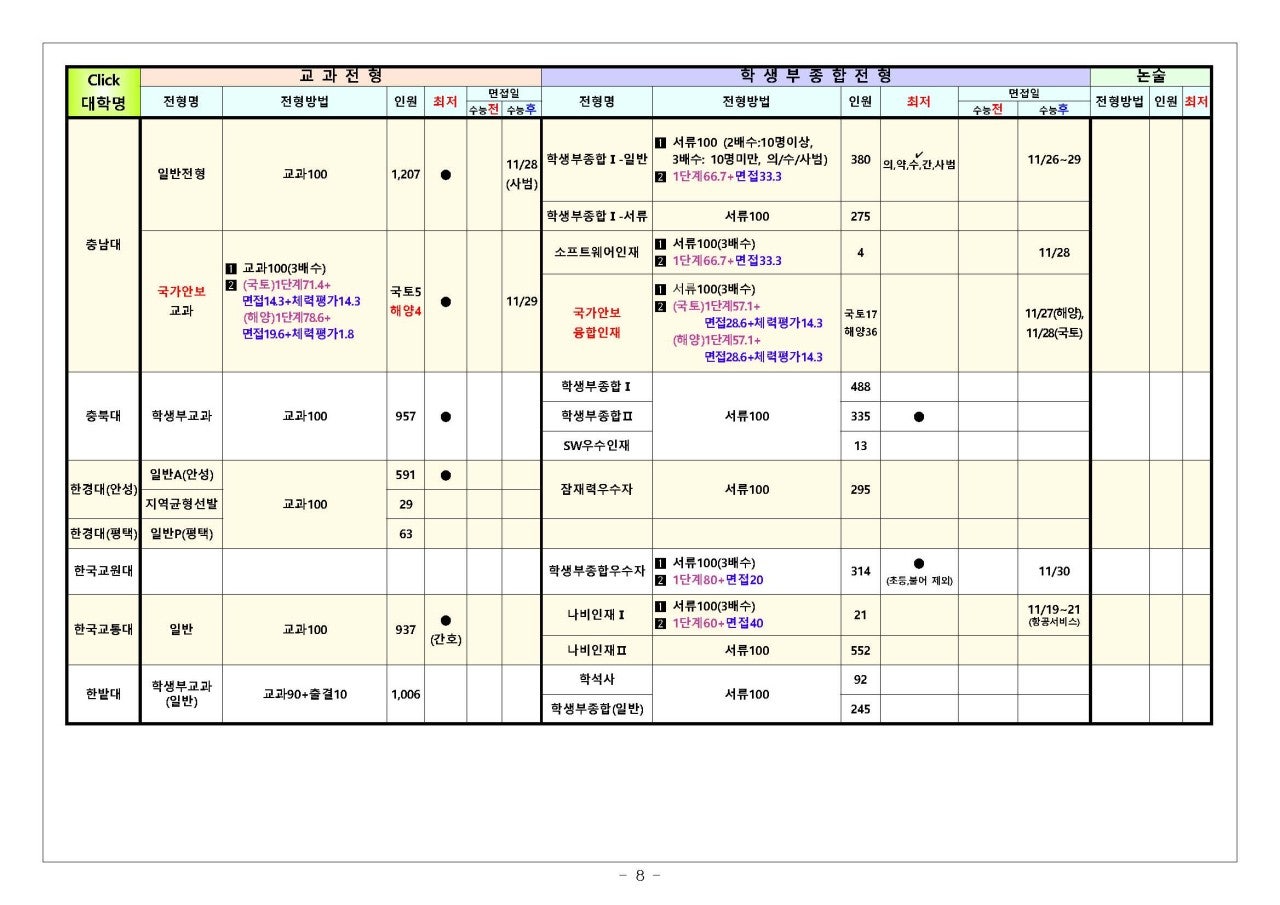Image resolution: width=1280 pixels, height=905 pixels.
Task: Click the 11/27(해양), 11/28(국토) date cell
Action: [x=1054, y=322]
